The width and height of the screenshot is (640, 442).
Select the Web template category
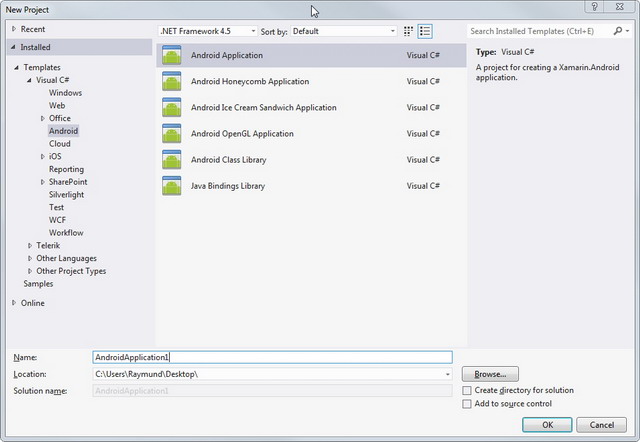click(57, 105)
